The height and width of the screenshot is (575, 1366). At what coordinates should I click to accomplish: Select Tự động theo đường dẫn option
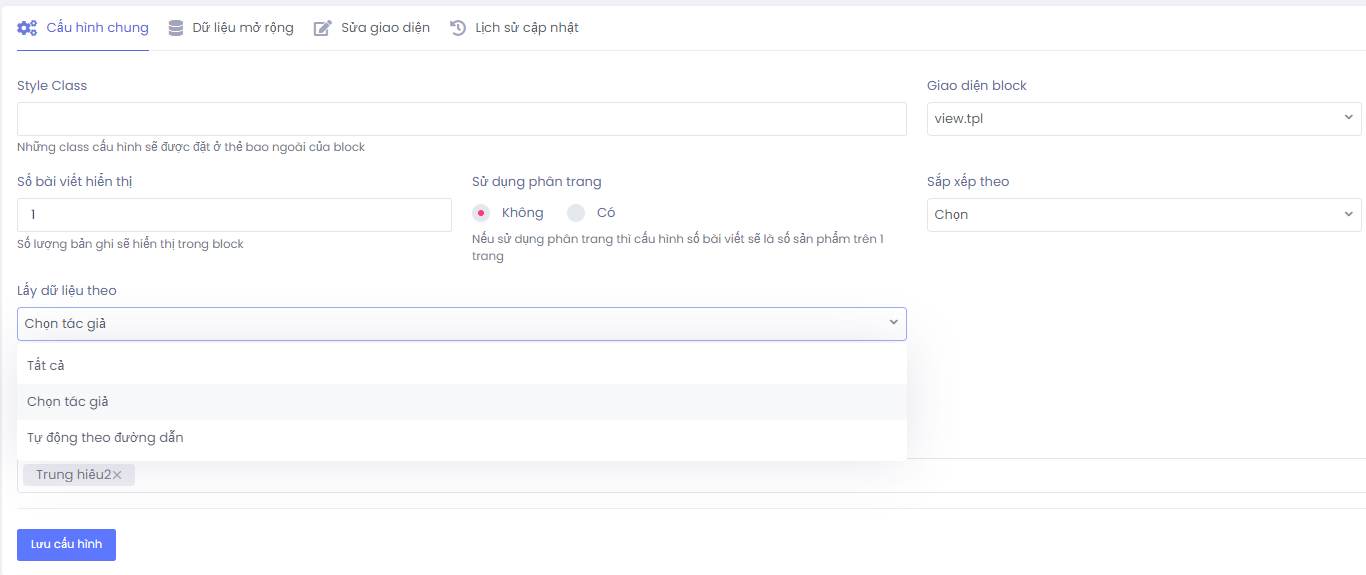(x=105, y=438)
